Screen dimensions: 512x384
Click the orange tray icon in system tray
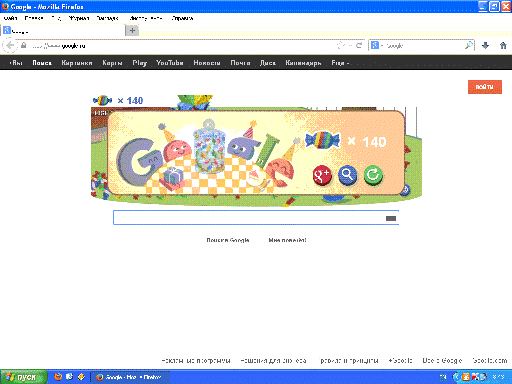(466, 377)
